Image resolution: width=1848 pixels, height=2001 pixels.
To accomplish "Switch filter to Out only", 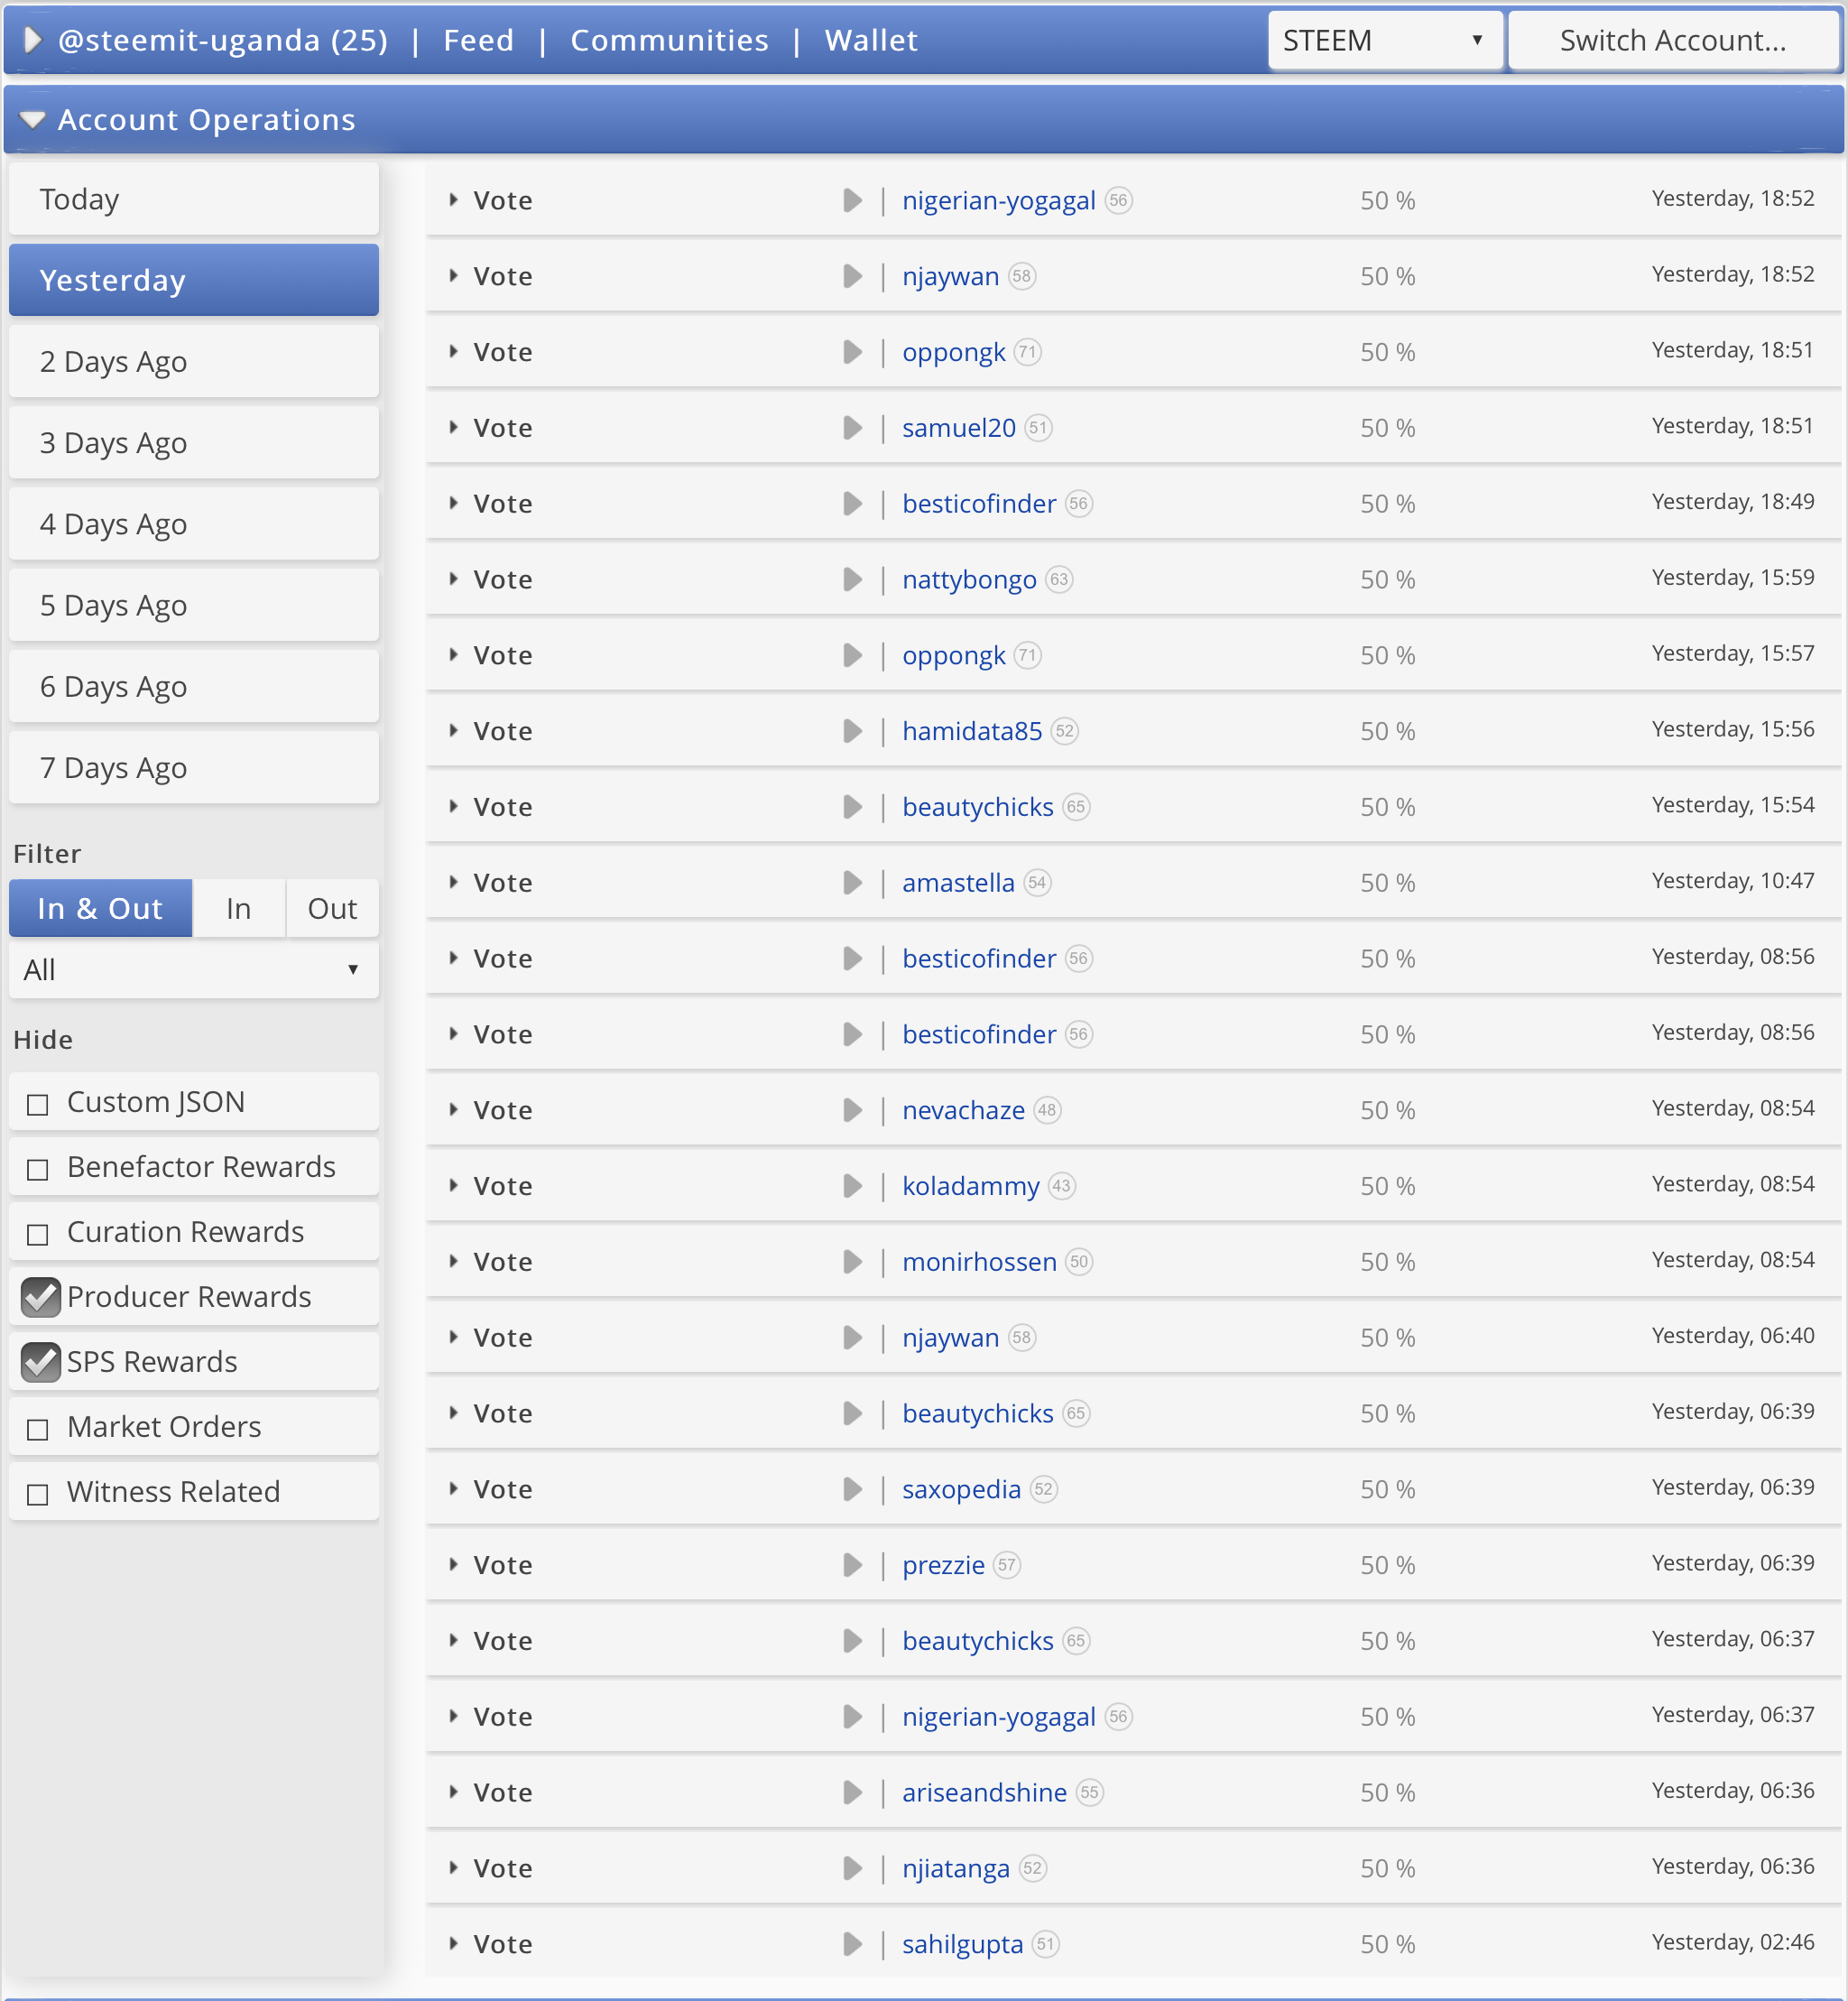I will [x=332, y=908].
